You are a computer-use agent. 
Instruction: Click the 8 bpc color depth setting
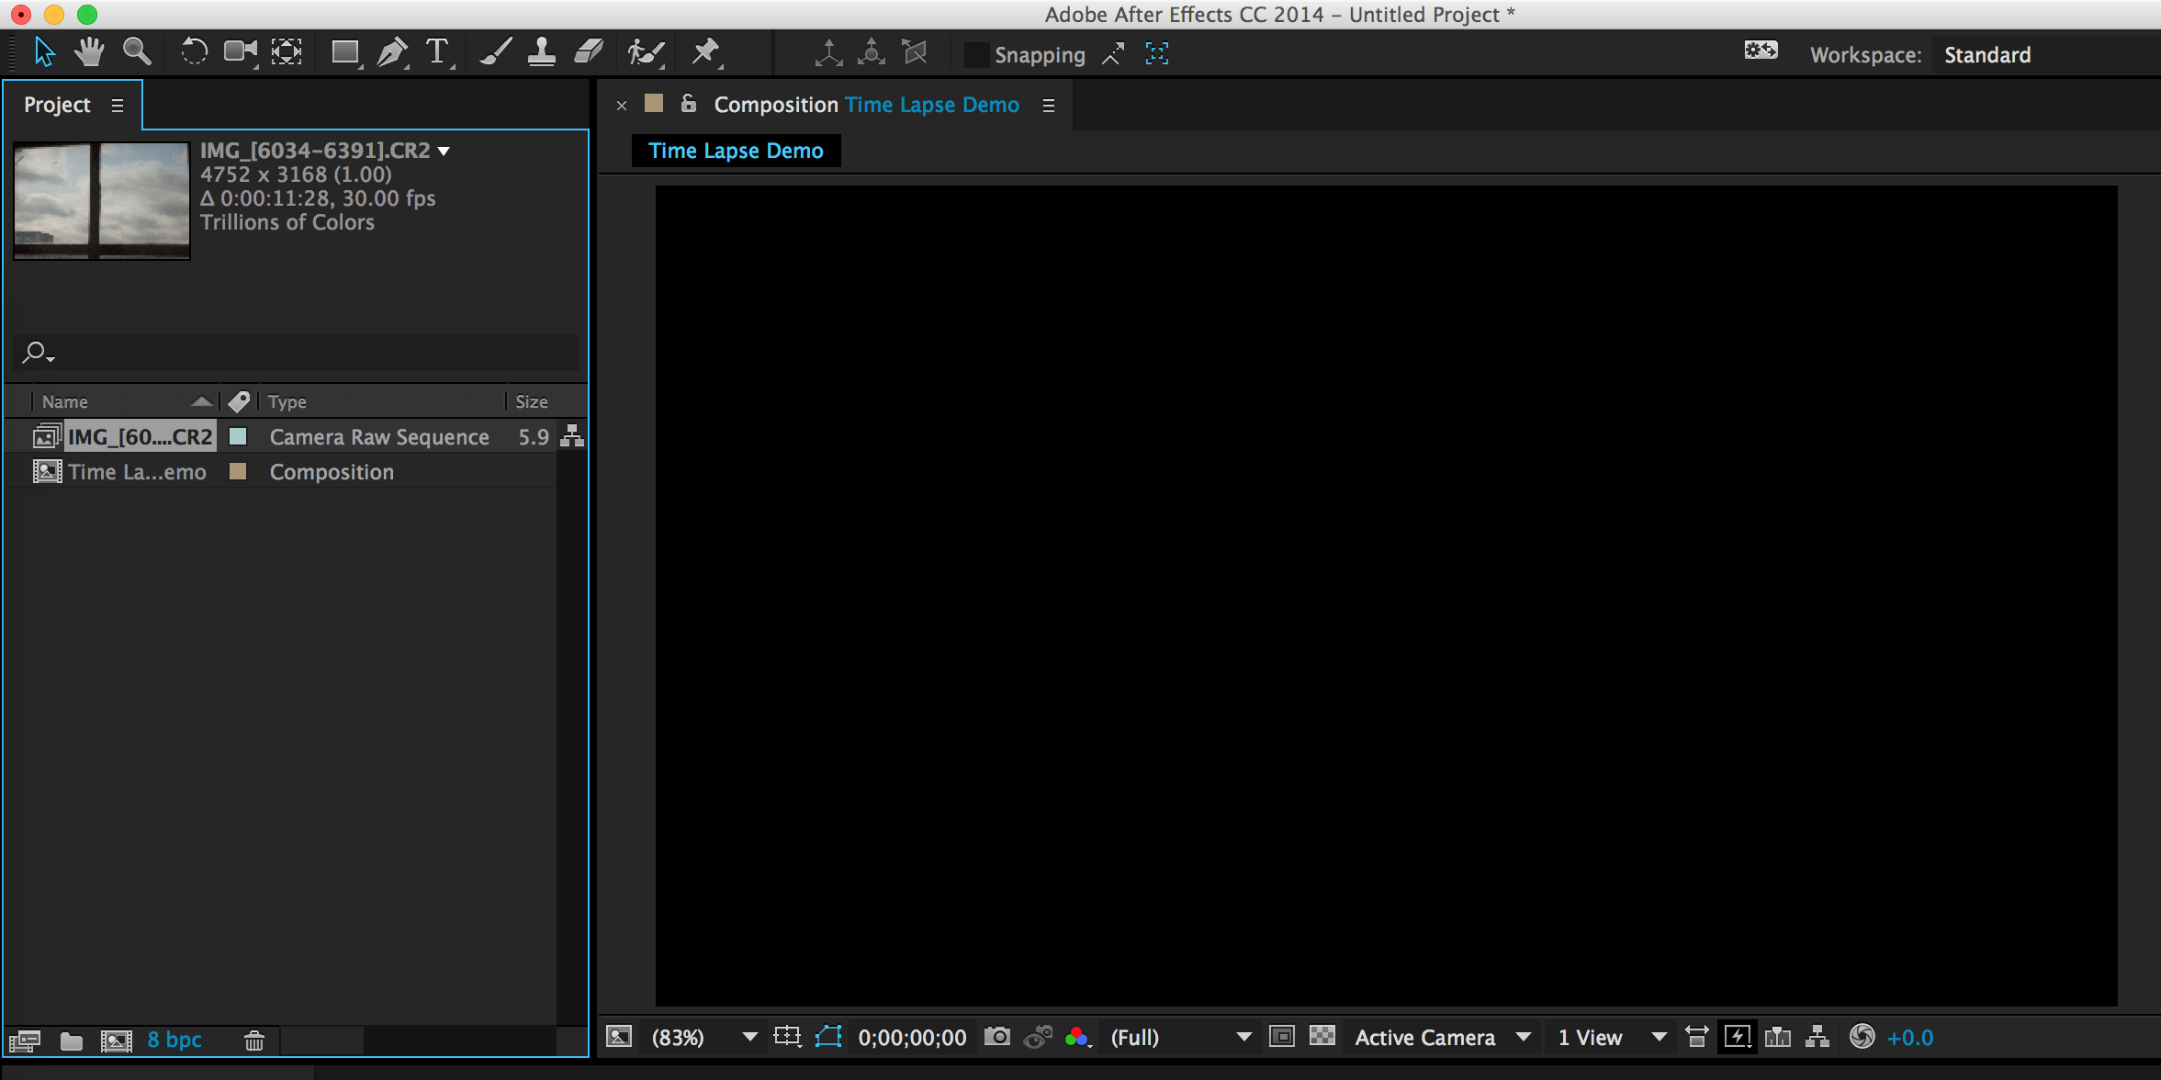[174, 1040]
